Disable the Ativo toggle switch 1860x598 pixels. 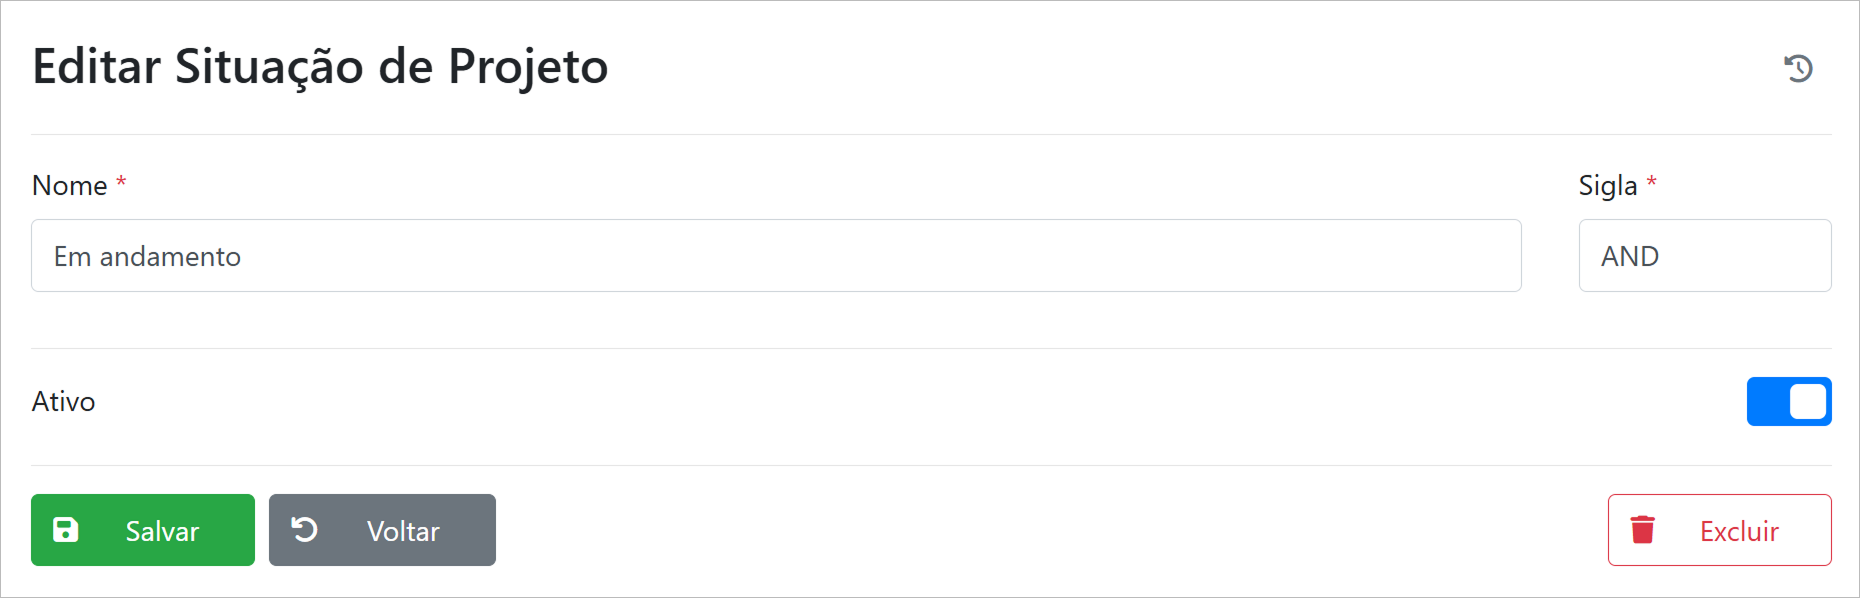(1788, 402)
